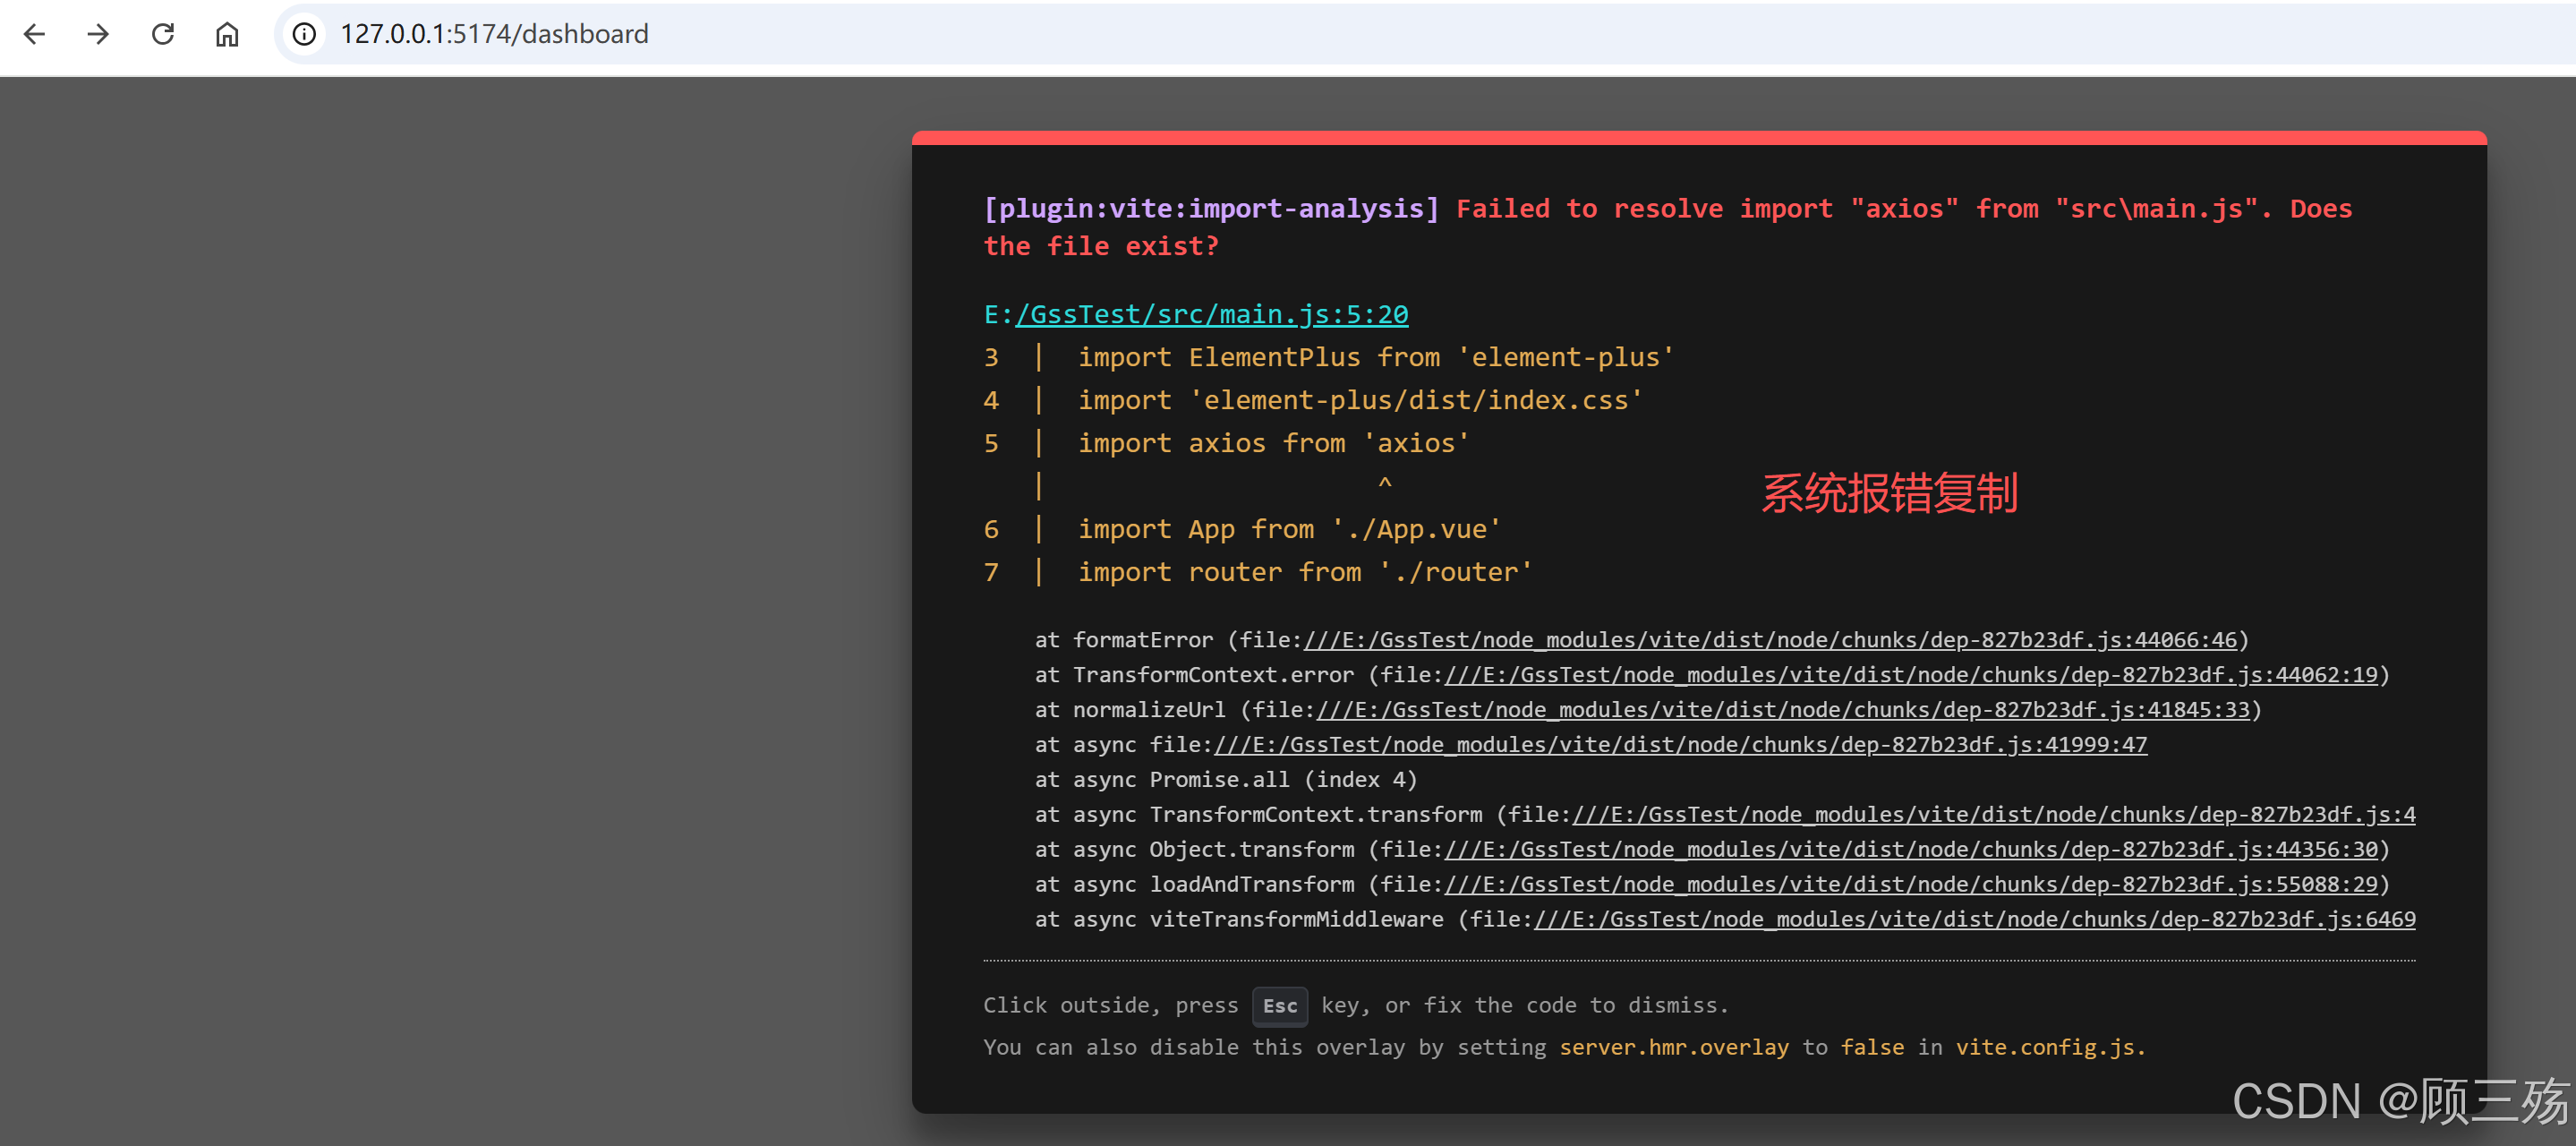Image resolution: width=2576 pixels, height=1146 pixels.
Task: Open TransformContext.error link ending 44062:19
Action: [x=1910, y=675]
